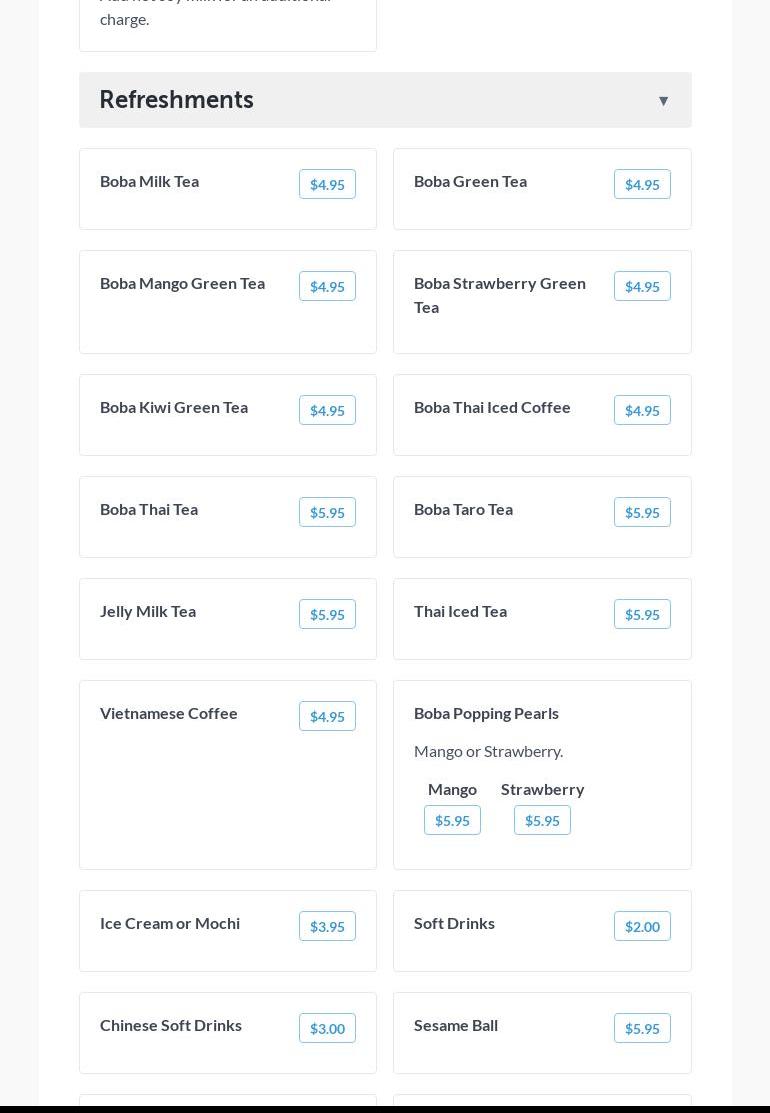Click the Vietnamese Coffee price button
The height and width of the screenshot is (1113, 770).
coord(327,717)
